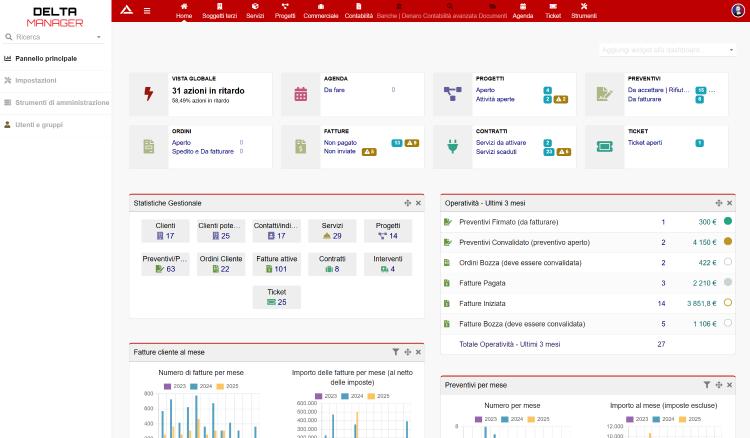Open the 'Non pagato' fatture link
The width and height of the screenshot is (750, 438).
[x=340, y=143]
